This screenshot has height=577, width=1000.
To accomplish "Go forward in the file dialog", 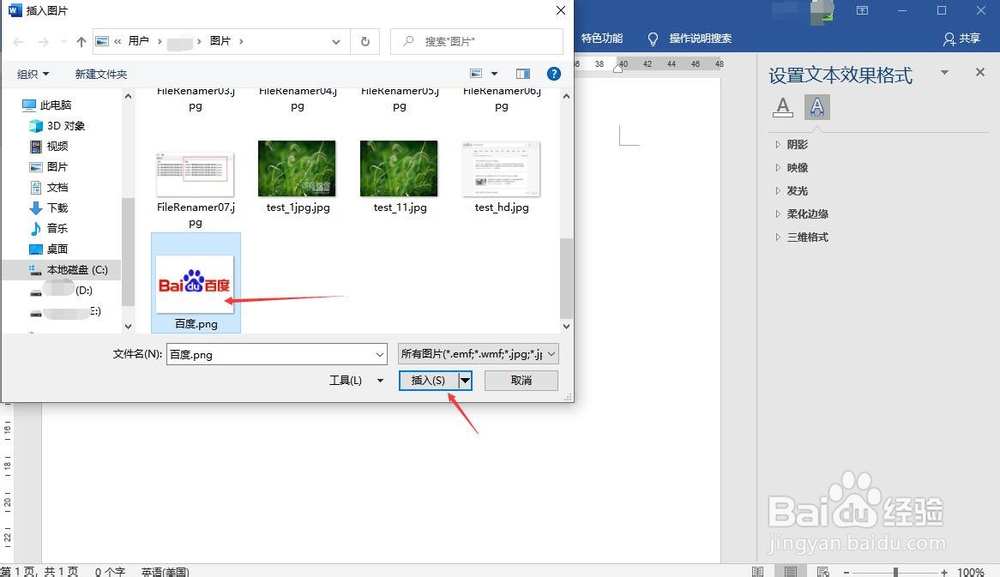I will point(43,42).
